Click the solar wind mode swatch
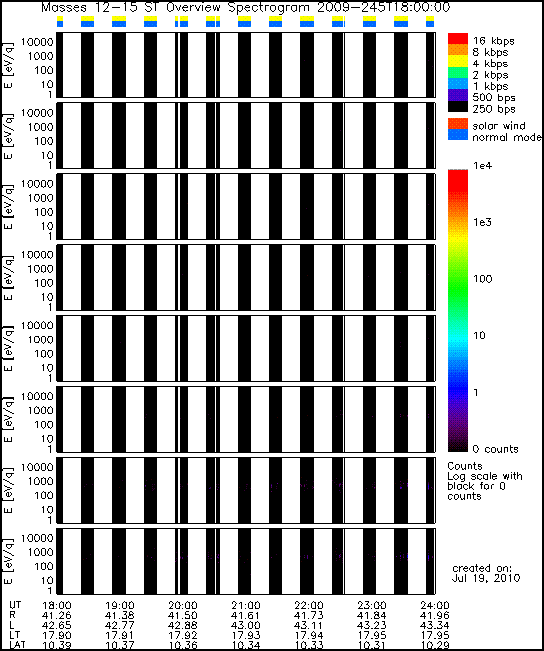This screenshot has height=651, width=544. point(458,124)
